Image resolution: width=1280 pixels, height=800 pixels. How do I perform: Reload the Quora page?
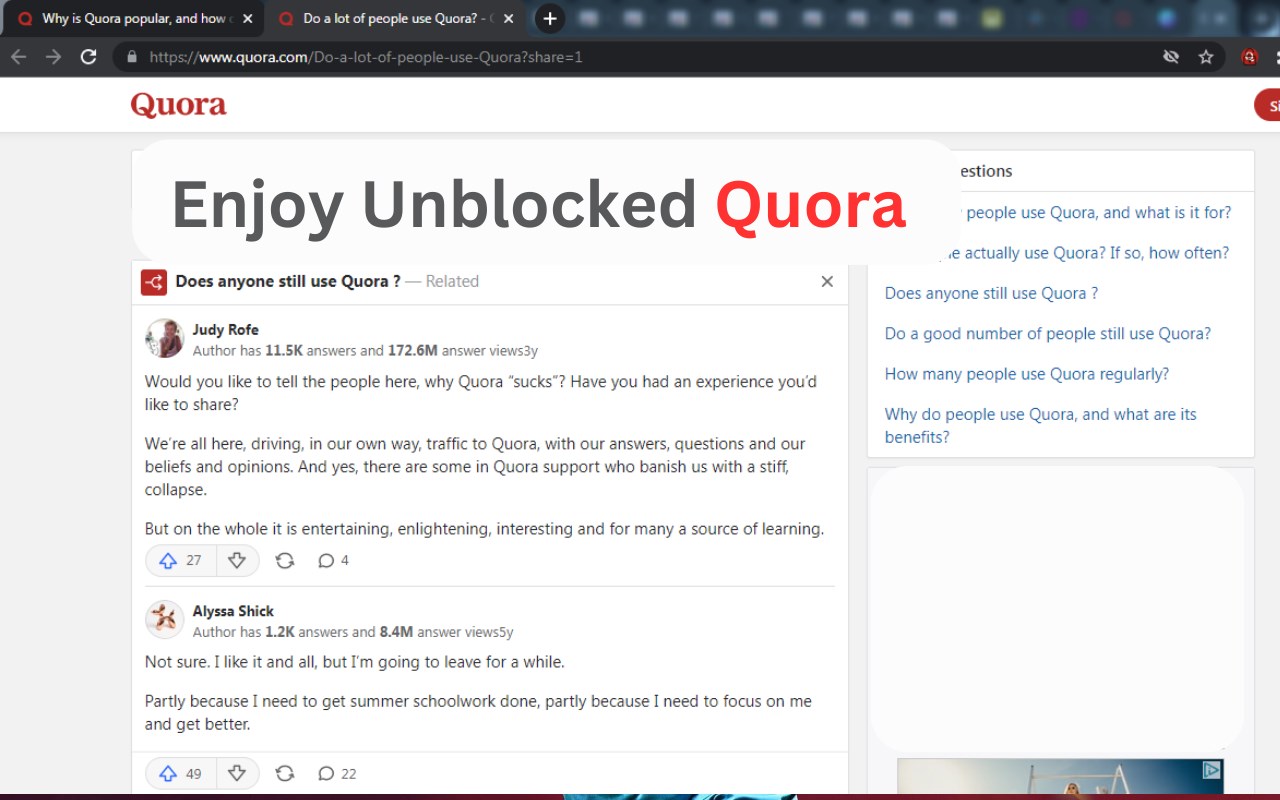tap(89, 57)
